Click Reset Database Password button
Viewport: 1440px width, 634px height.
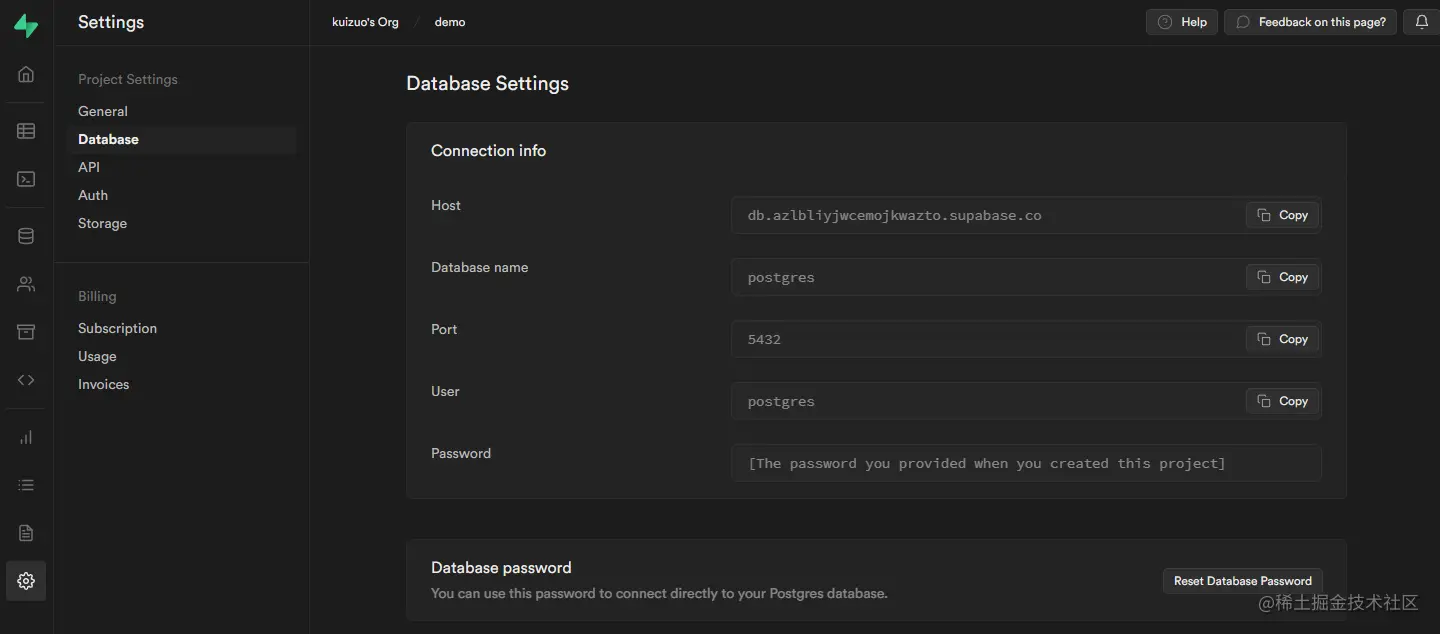[1242, 581]
